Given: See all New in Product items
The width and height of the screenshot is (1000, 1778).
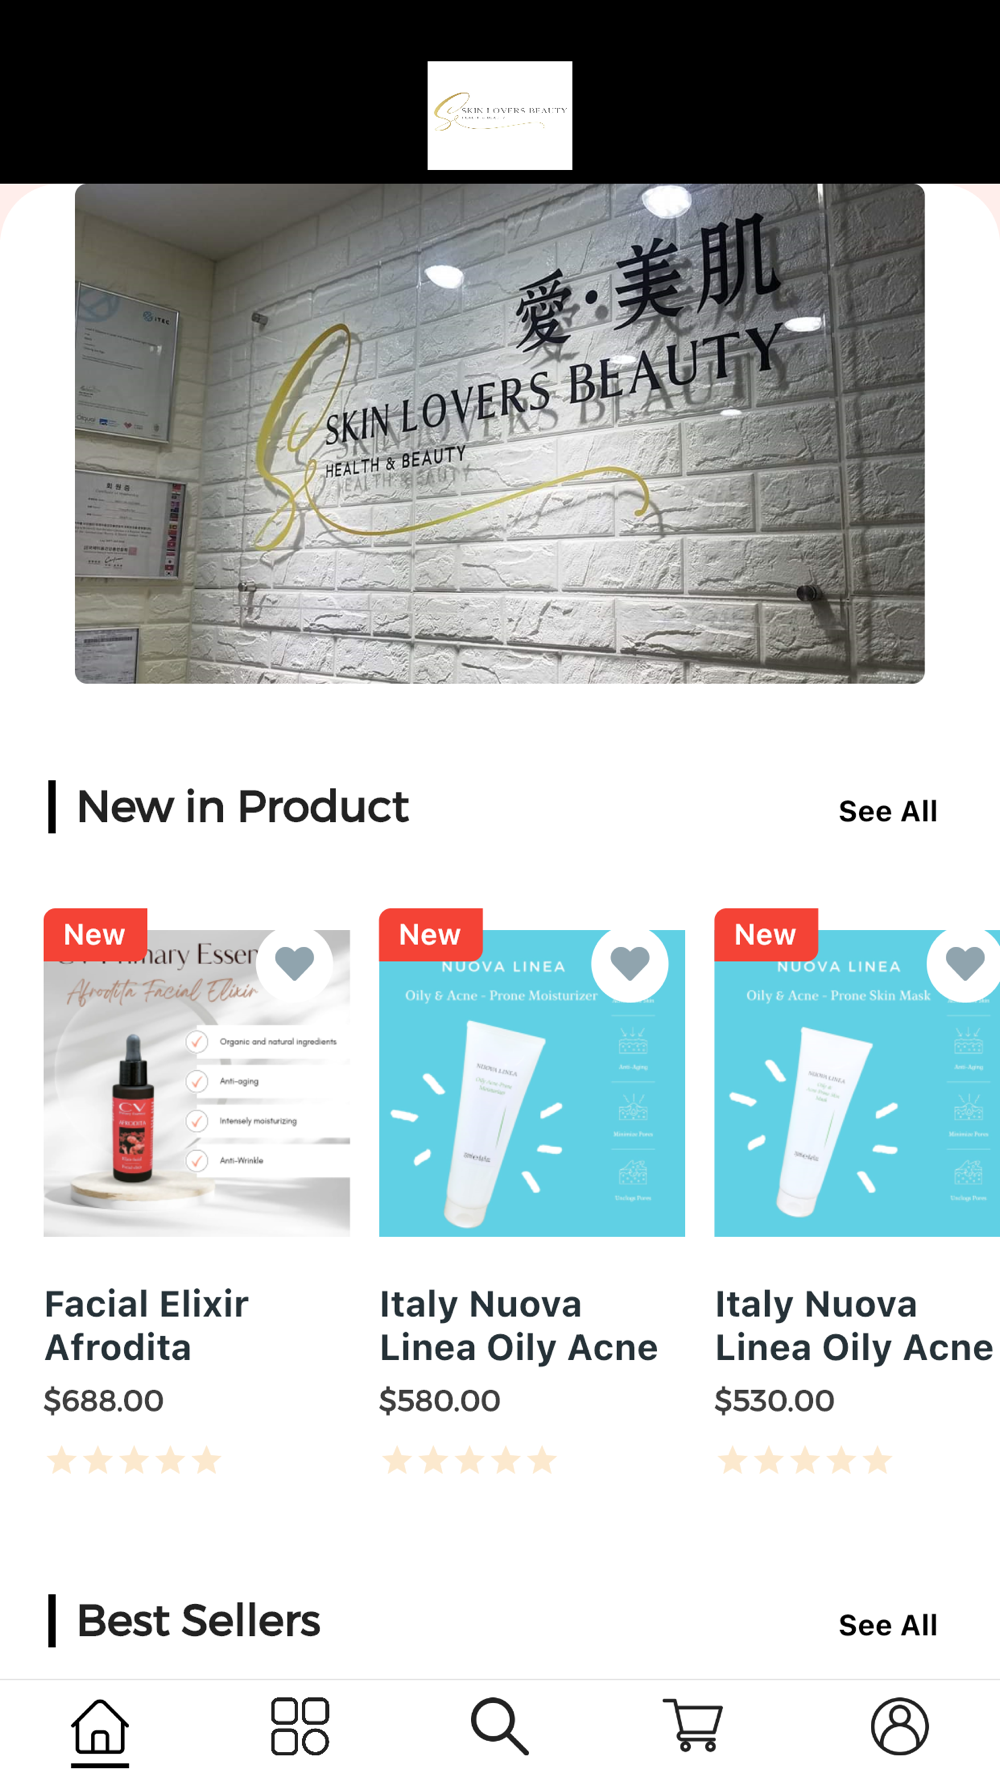Looking at the screenshot, I should click(888, 811).
